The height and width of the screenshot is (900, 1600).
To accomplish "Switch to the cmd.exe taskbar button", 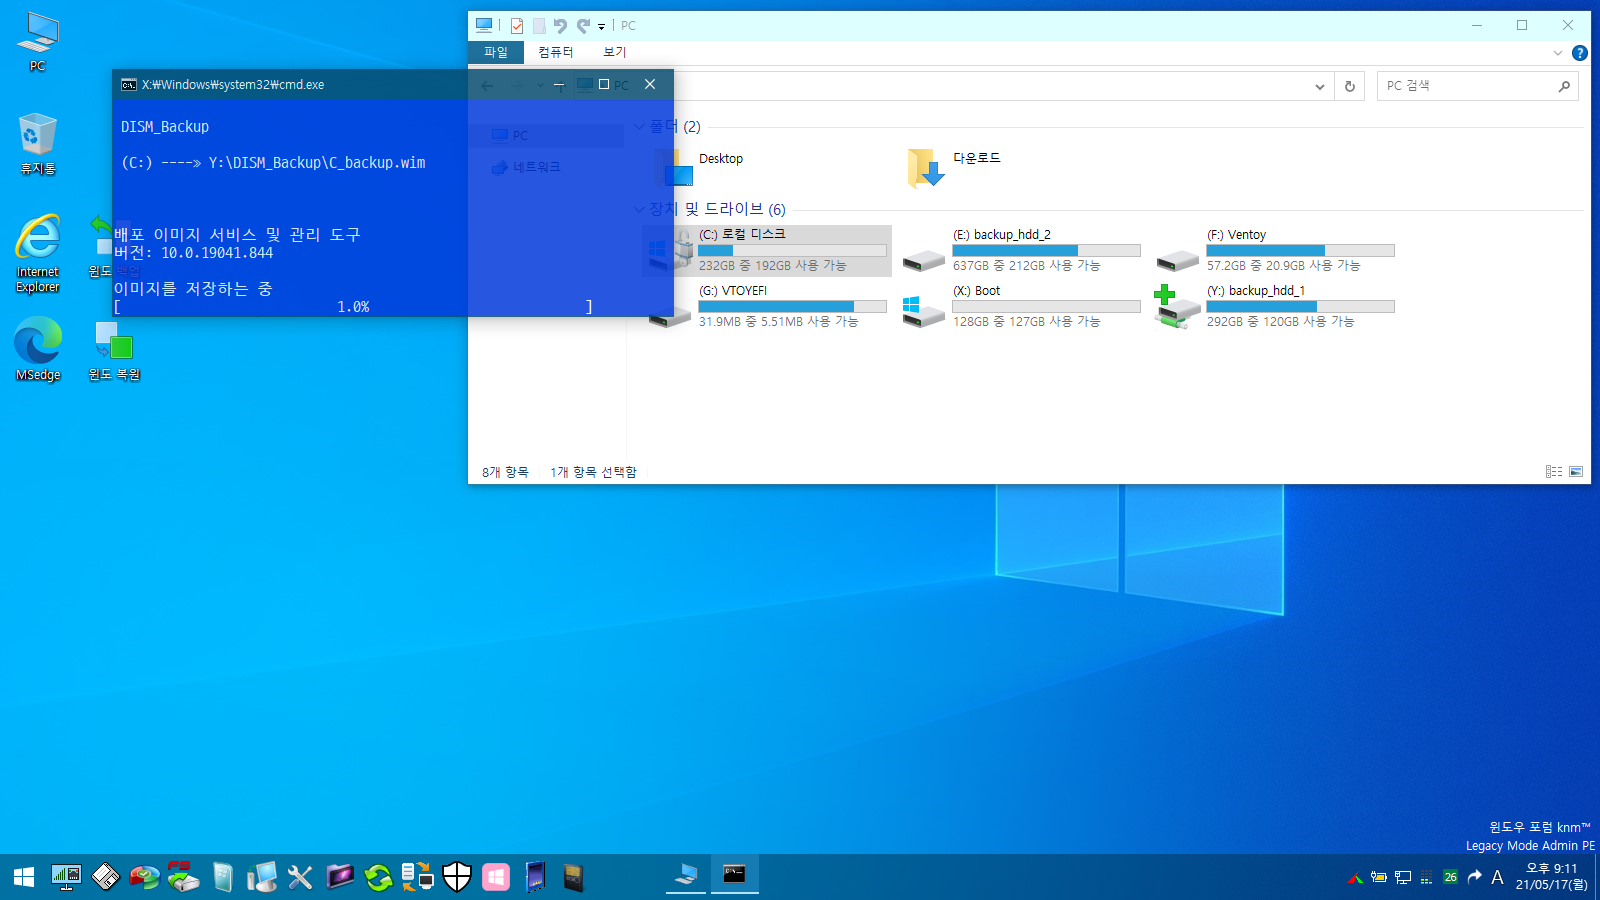I will 735,875.
